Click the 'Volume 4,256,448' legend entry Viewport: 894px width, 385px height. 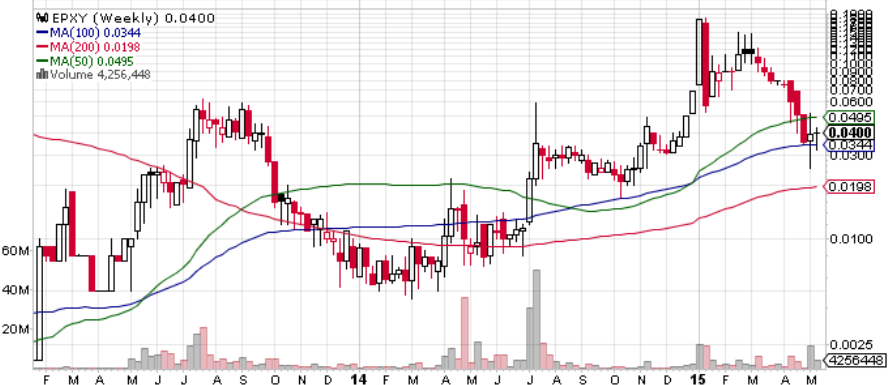pyautogui.click(x=101, y=74)
